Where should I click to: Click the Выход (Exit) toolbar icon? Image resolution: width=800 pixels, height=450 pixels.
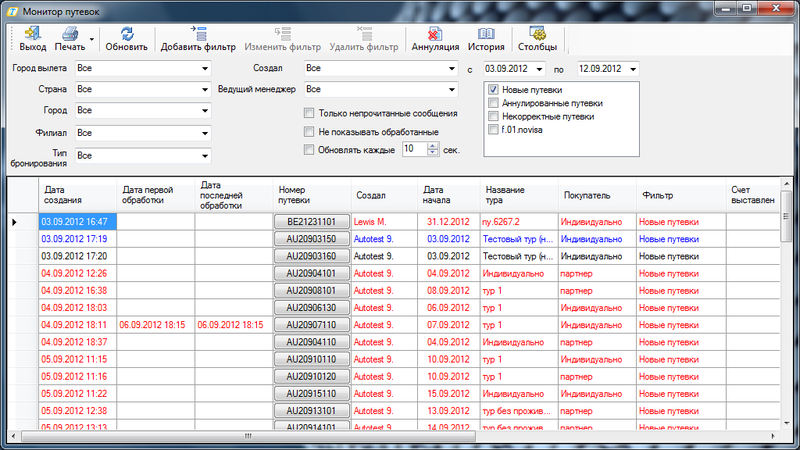tap(32, 34)
